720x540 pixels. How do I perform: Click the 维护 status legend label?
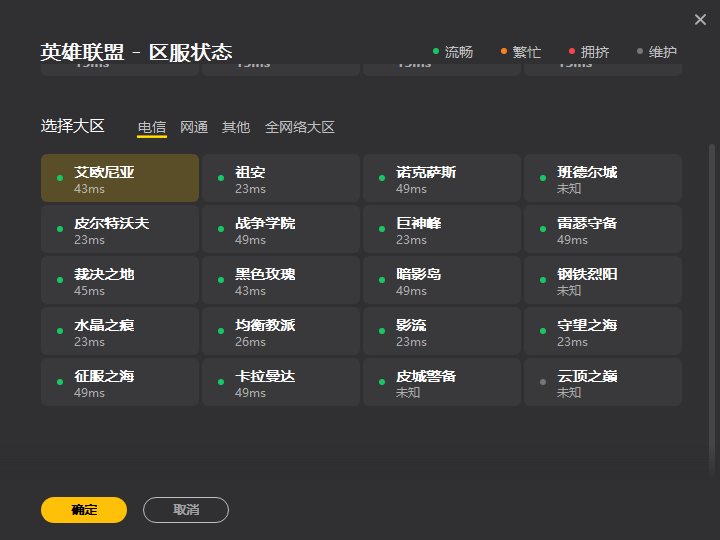pos(663,52)
